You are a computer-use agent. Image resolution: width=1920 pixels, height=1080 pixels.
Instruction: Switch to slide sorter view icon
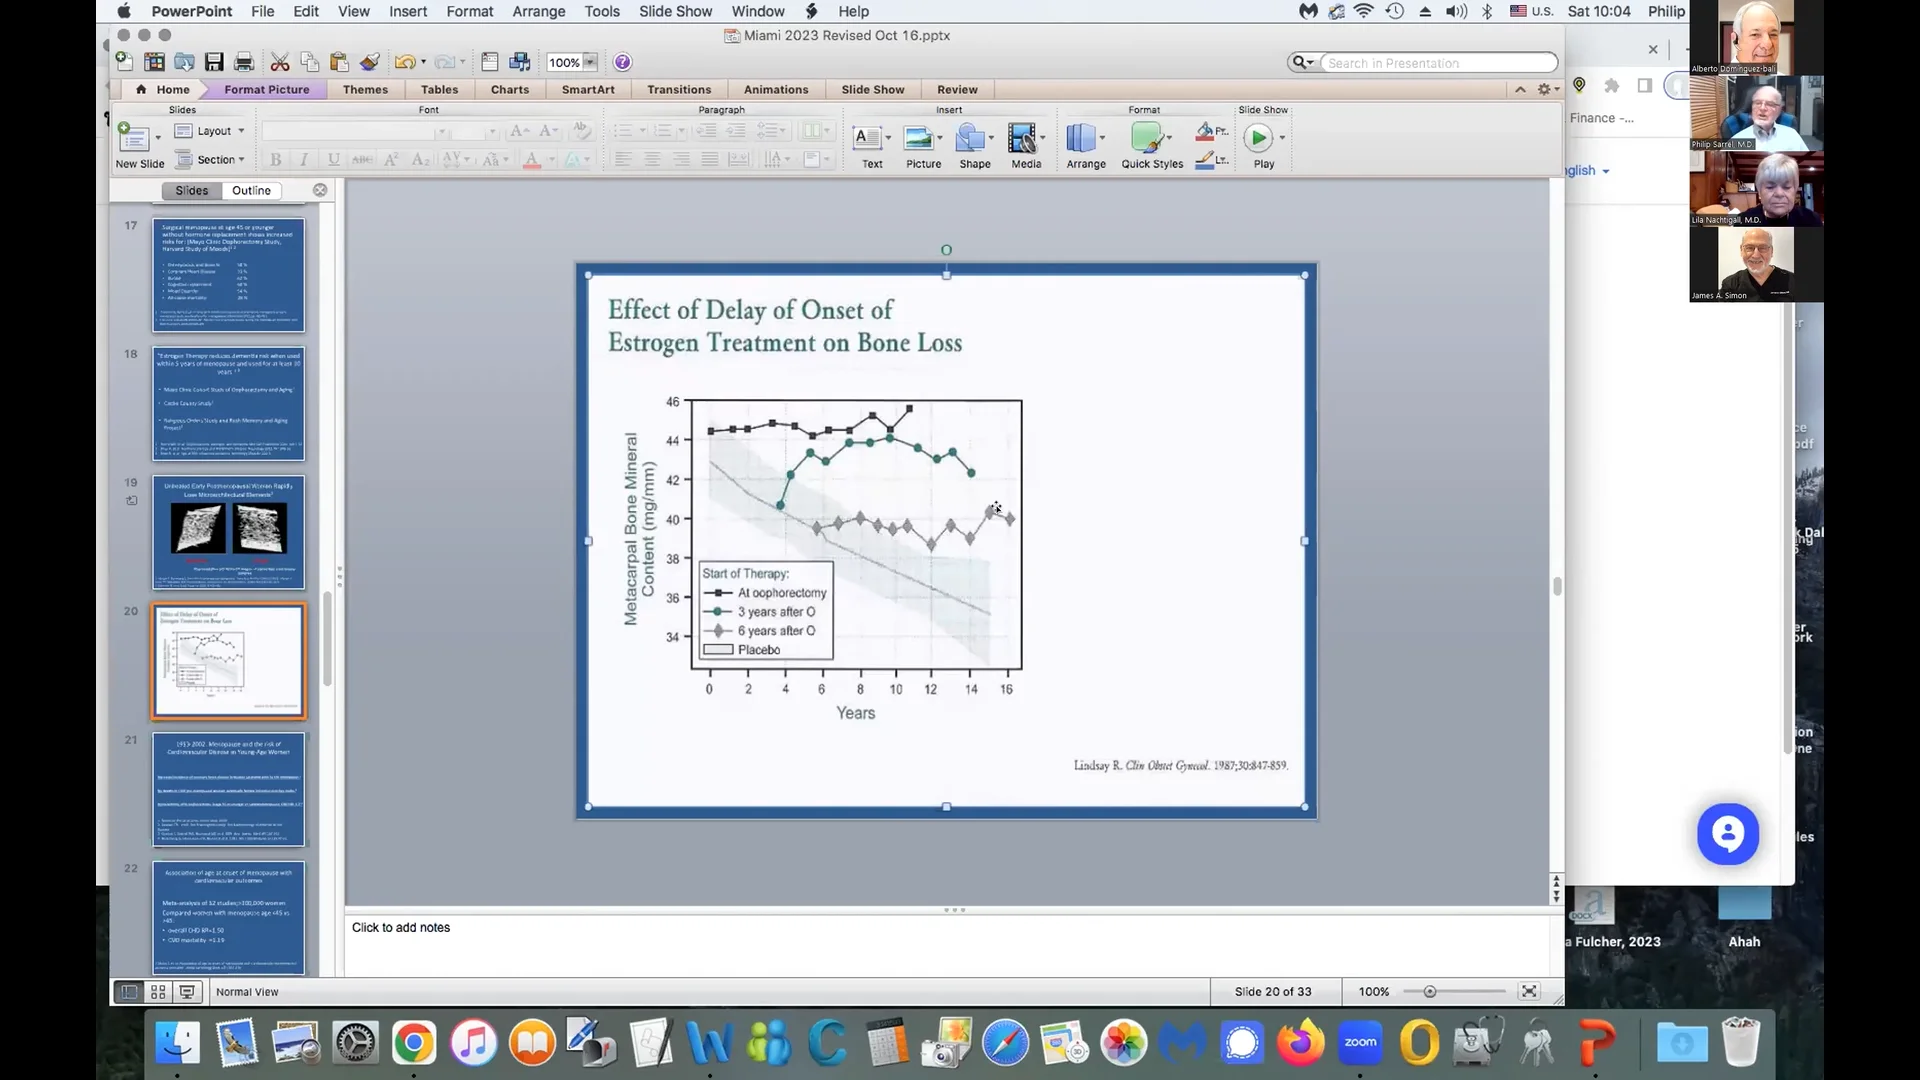(158, 992)
